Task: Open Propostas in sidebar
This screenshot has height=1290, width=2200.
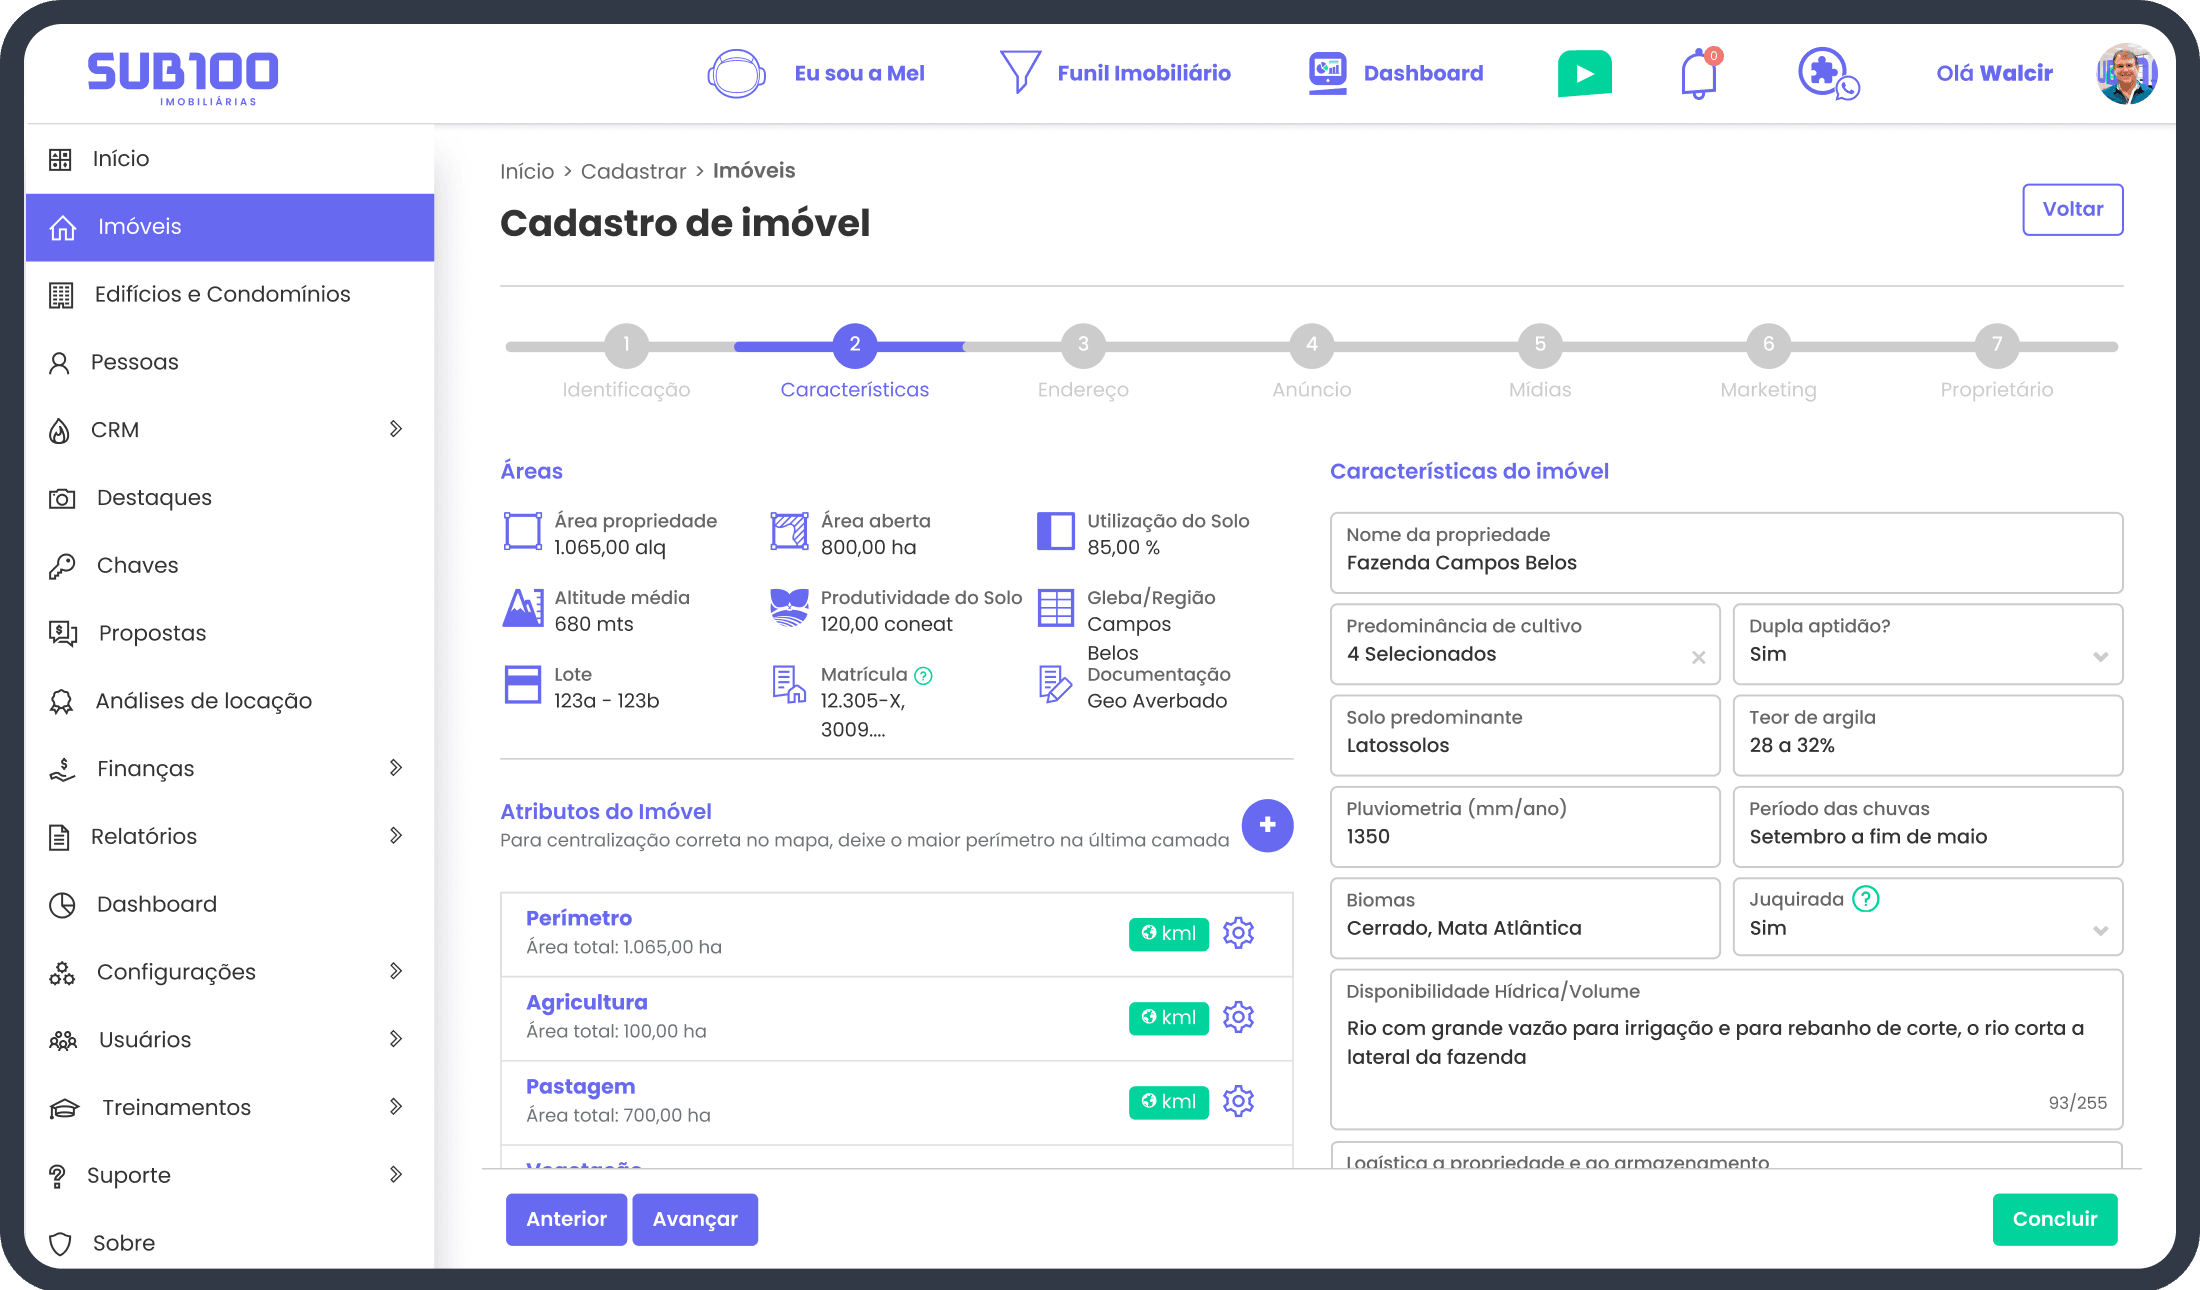Action: [230, 633]
